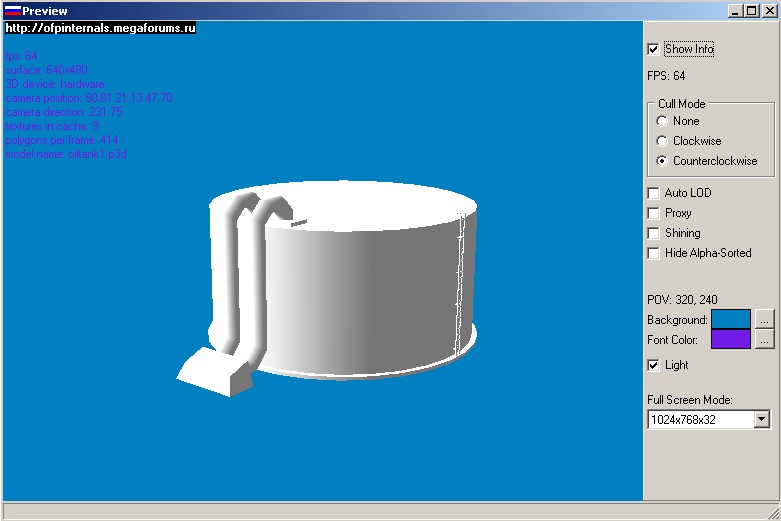Click the 1024x768x32 resolution field
Screen dimensions: 781x521
699,420
